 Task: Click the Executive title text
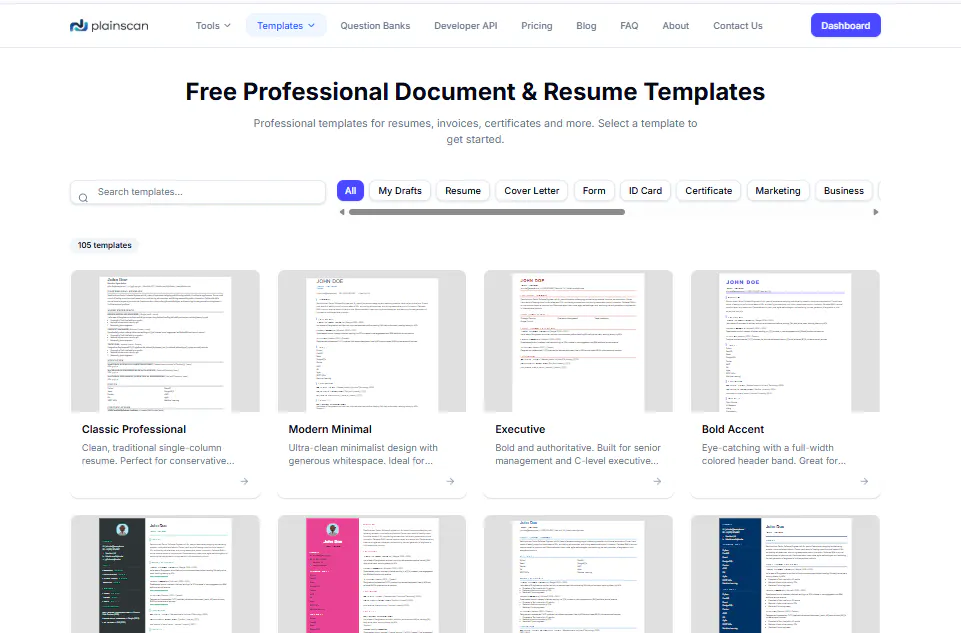click(x=520, y=430)
